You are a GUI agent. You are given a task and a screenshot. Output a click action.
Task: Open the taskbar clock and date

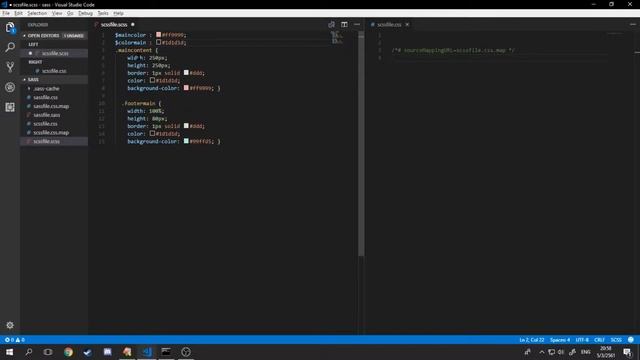[606, 352]
